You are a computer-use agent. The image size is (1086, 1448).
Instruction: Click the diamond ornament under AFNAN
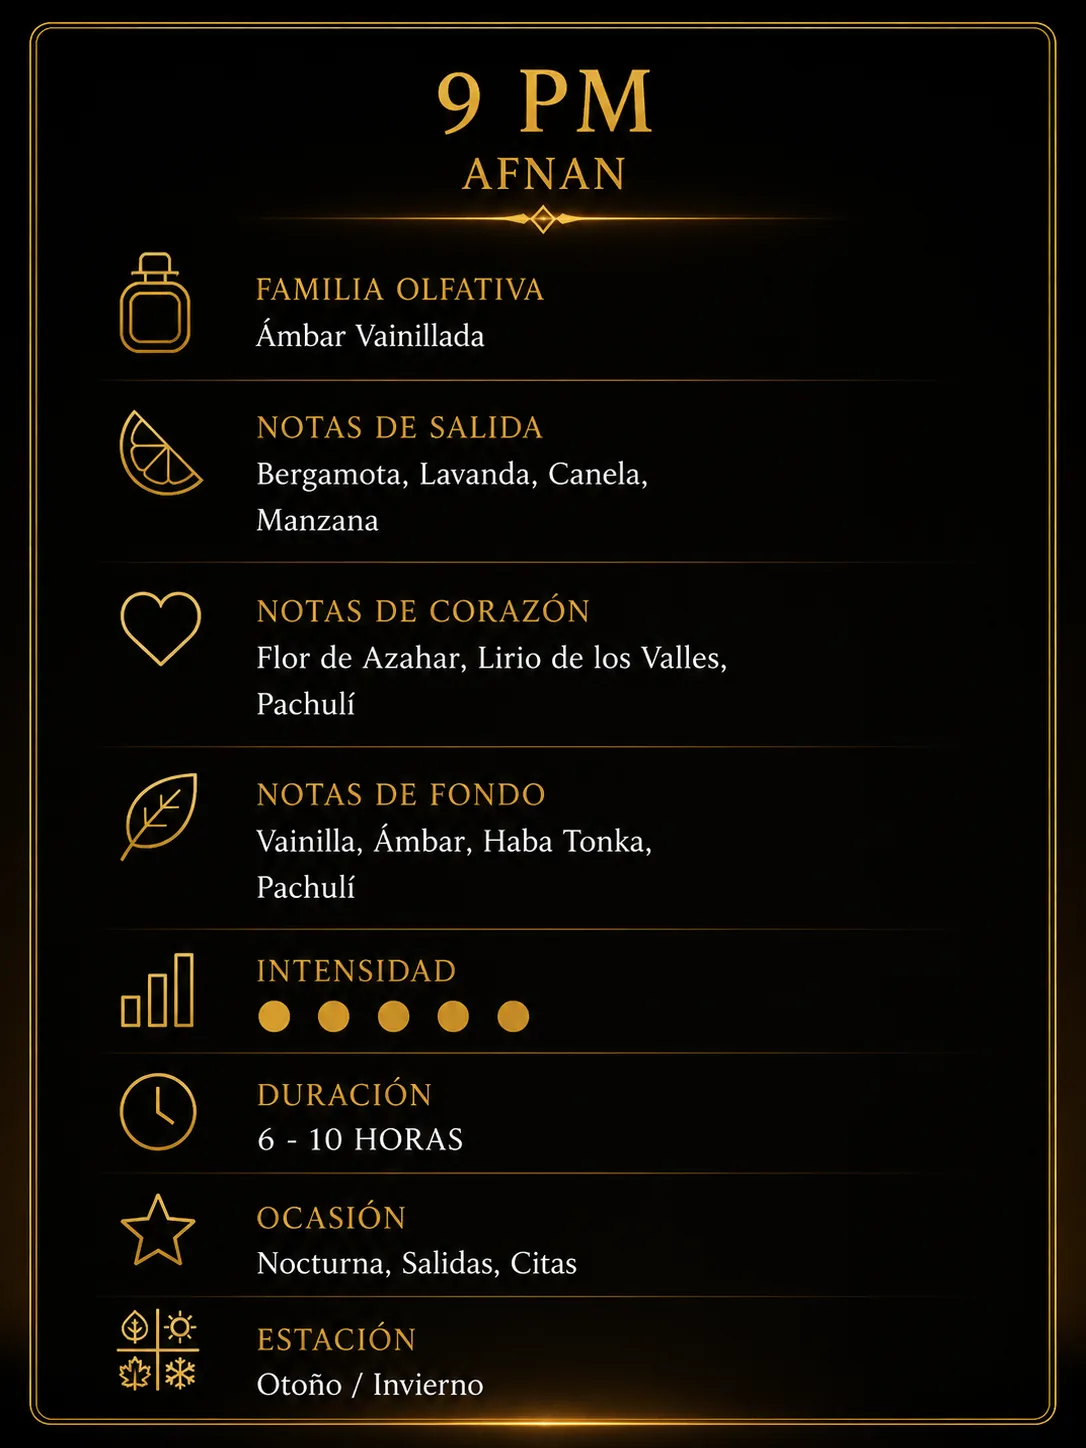point(543,219)
